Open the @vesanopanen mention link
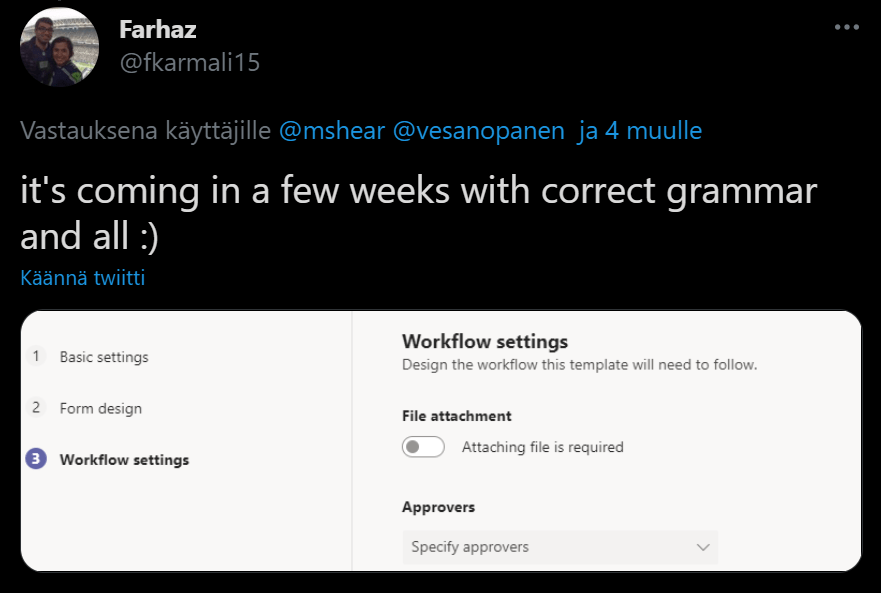The width and height of the screenshot is (881, 593). [479, 131]
